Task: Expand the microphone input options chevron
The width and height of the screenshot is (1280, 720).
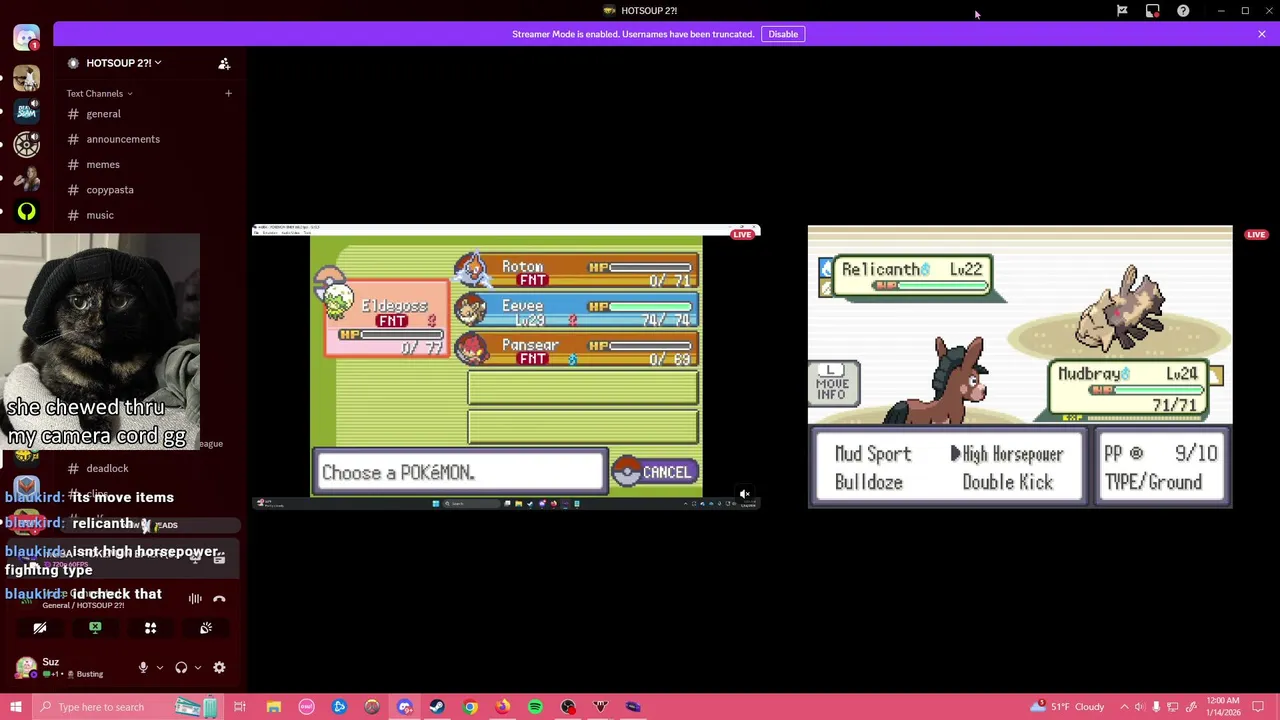Action: (x=159, y=667)
